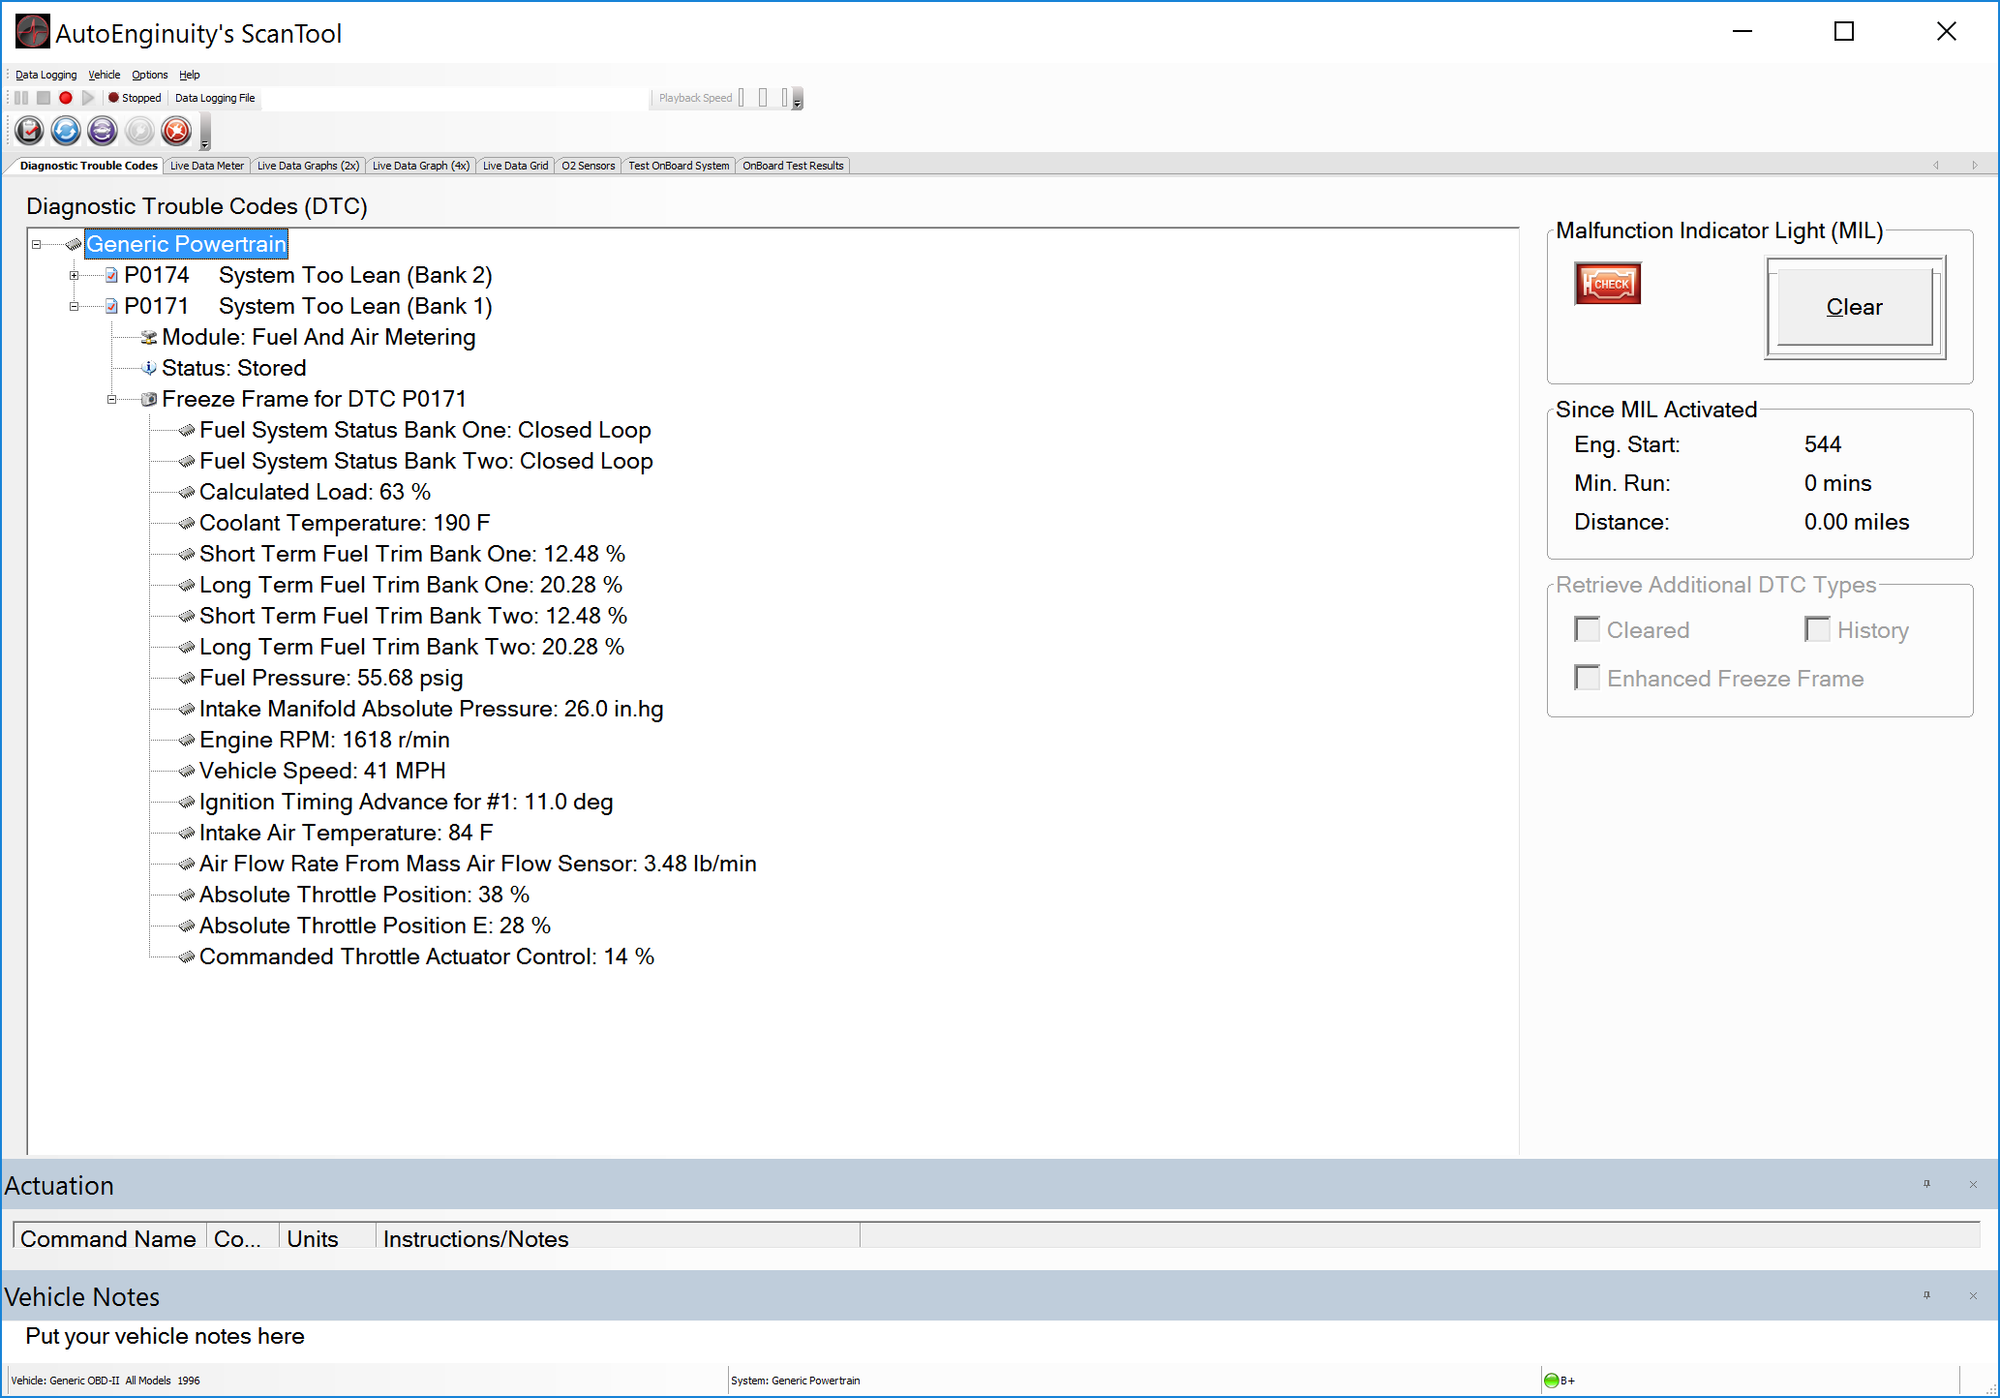This screenshot has width=2000, height=1398.
Task: Enable the Cleared DTC checkbox
Action: [1587, 629]
